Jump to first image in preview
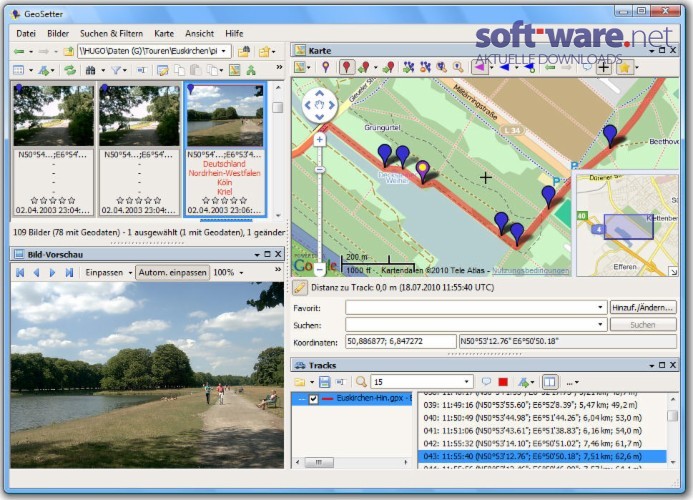This screenshot has width=693, height=500. coord(20,272)
